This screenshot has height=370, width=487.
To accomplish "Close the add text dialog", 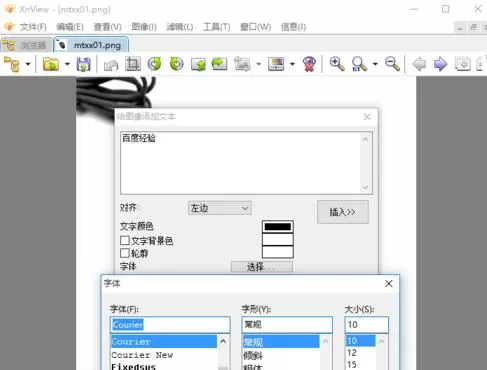I will tap(367, 117).
